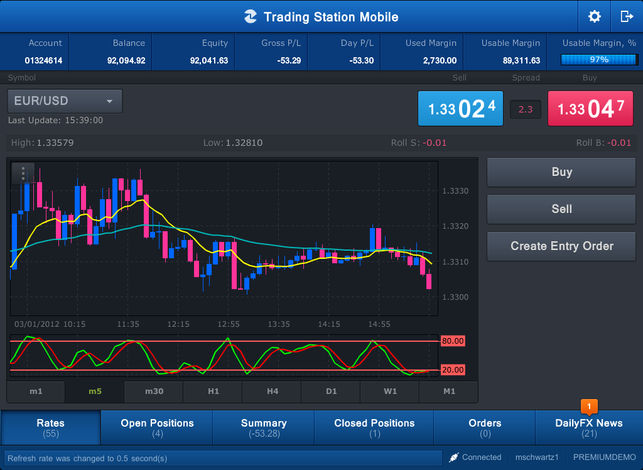
Task: Tap Usable Margin value 89,311.63
Action: pyautogui.click(x=521, y=61)
